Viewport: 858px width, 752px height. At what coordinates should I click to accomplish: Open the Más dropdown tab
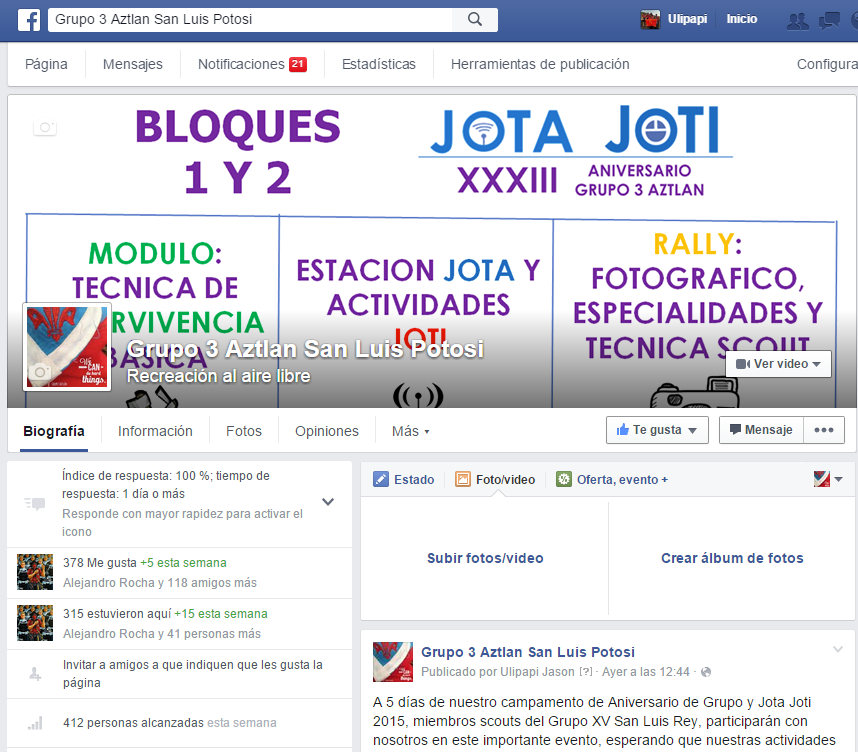(x=410, y=431)
